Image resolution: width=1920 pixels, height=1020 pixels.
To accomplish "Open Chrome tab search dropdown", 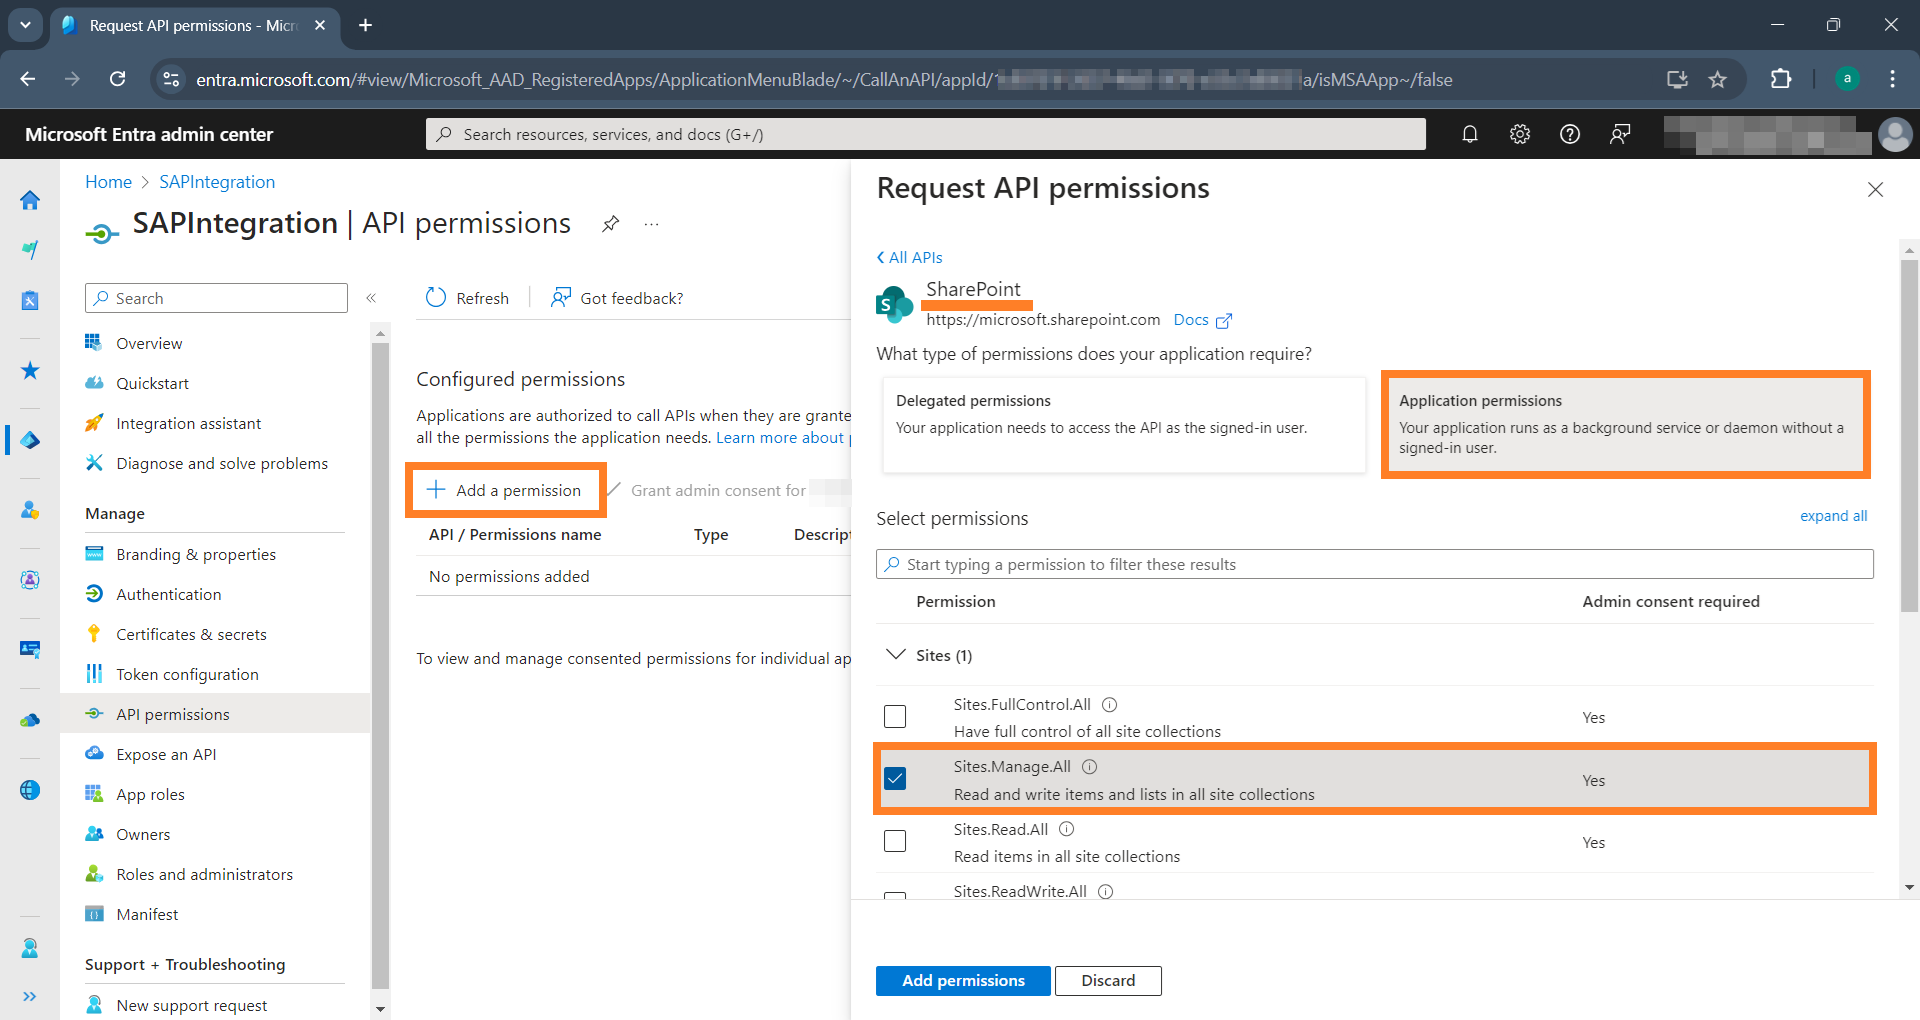I will click(x=25, y=25).
